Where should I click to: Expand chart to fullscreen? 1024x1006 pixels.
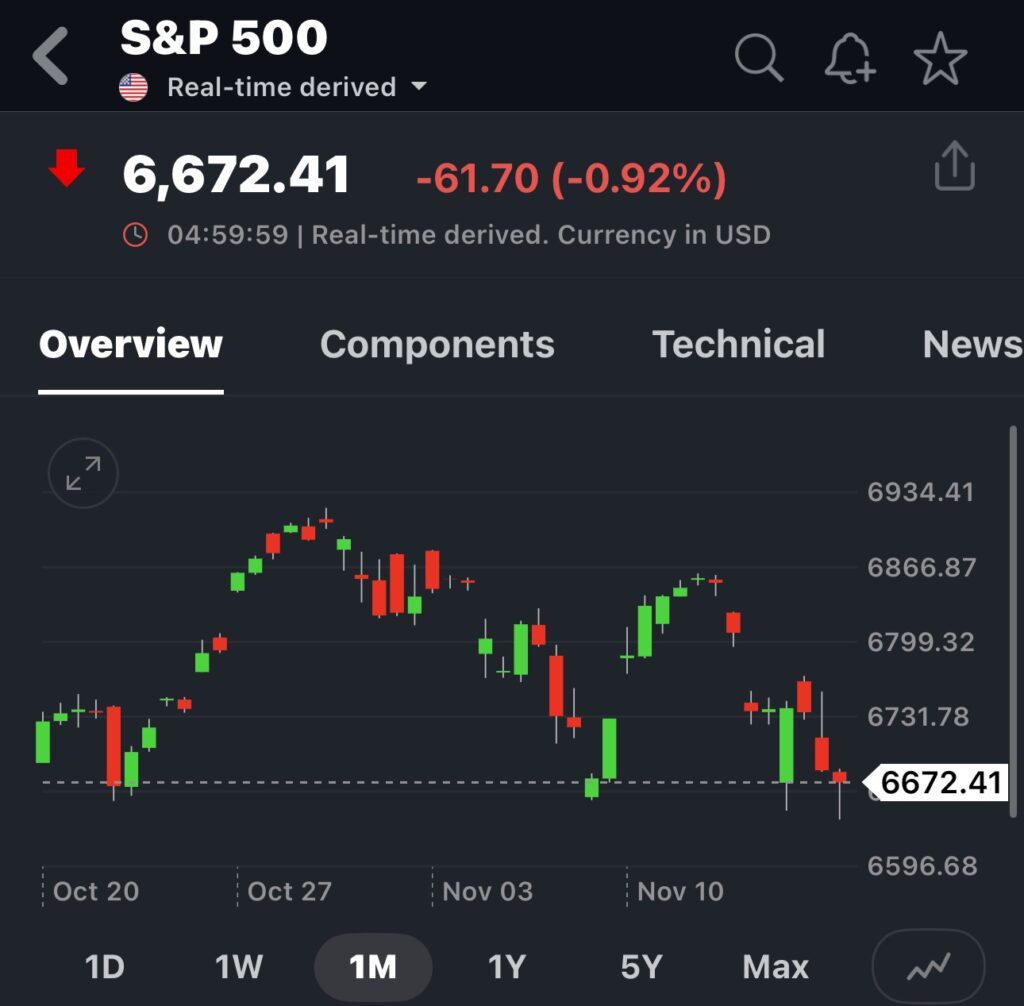point(83,473)
